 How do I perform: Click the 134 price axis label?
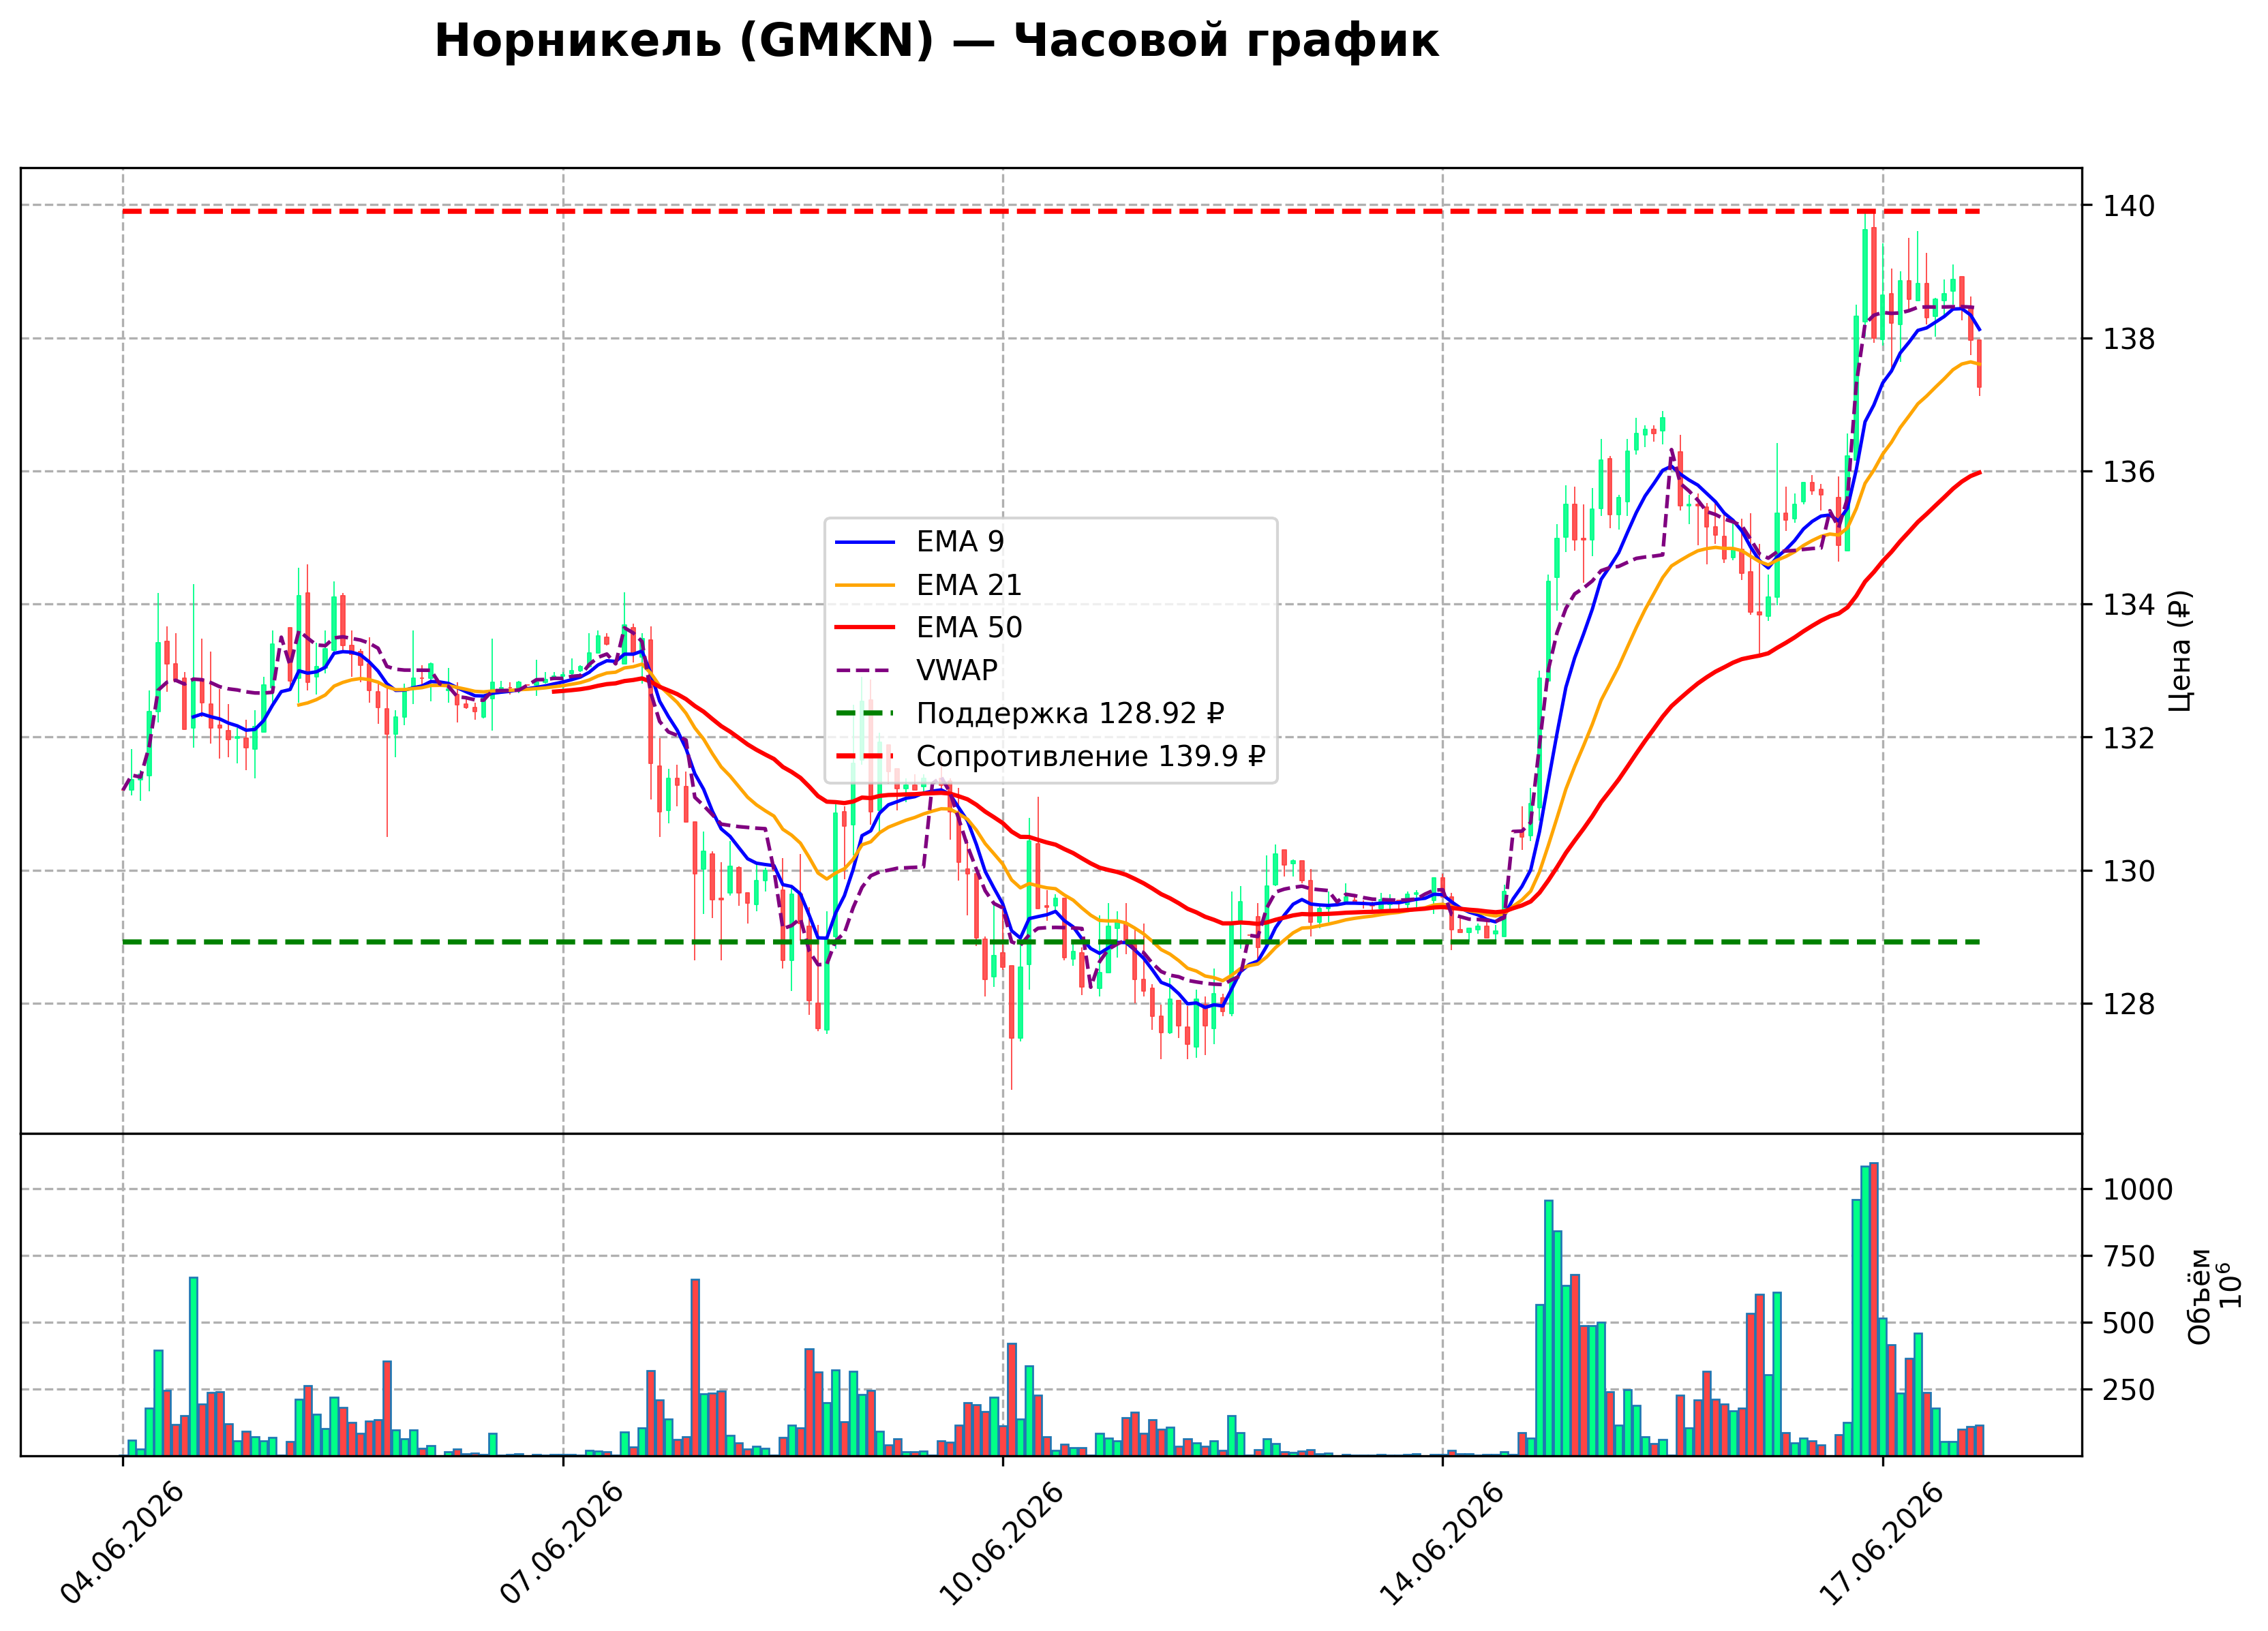pos(2129,605)
